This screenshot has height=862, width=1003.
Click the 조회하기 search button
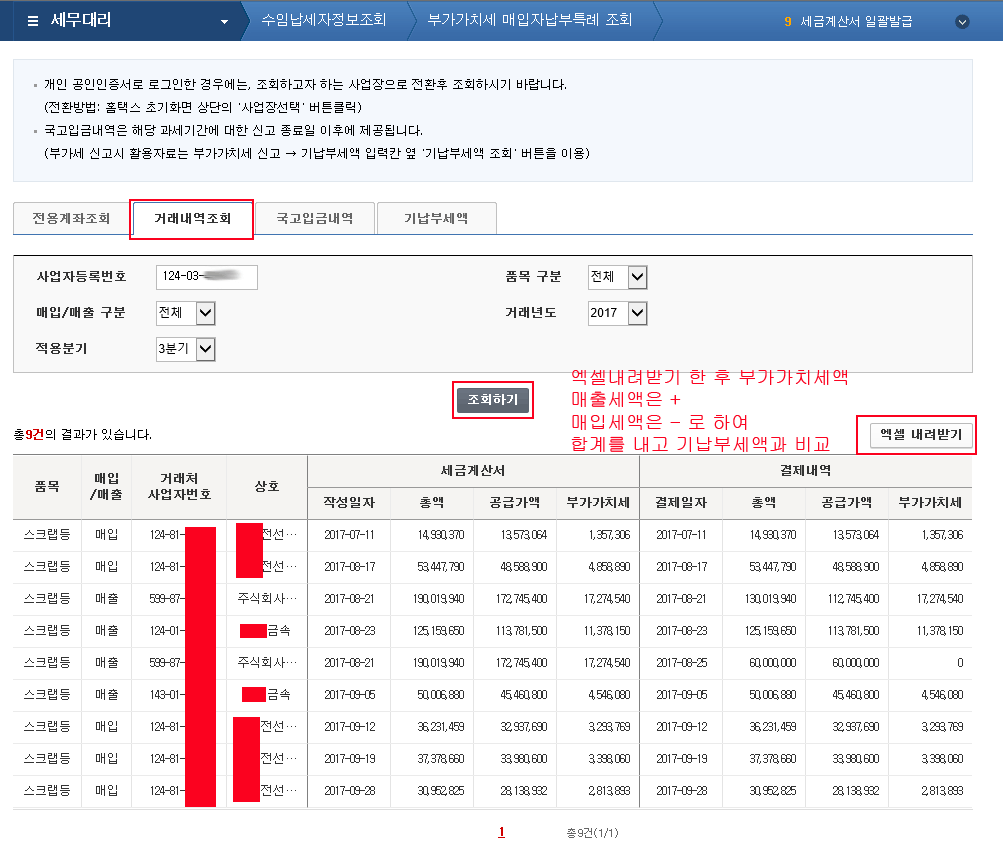[492, 400]
